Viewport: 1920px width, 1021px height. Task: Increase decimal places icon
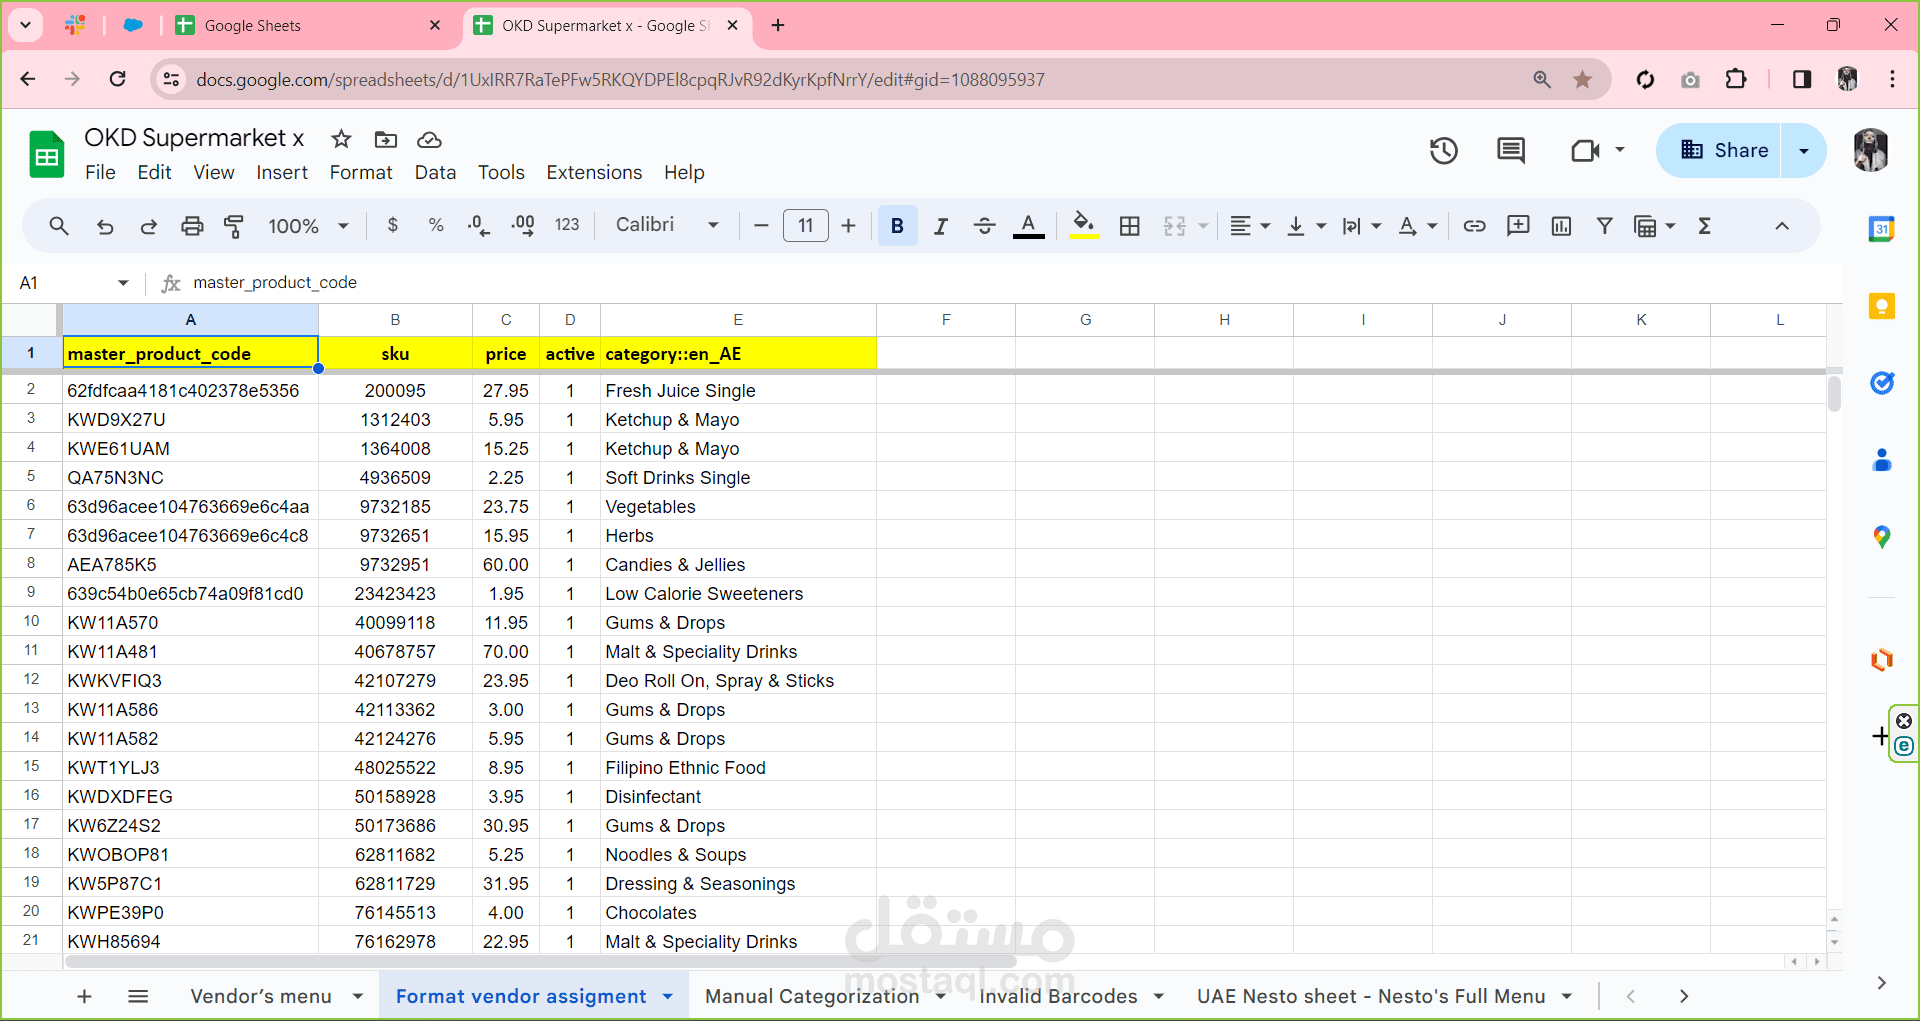coord(523,225)
